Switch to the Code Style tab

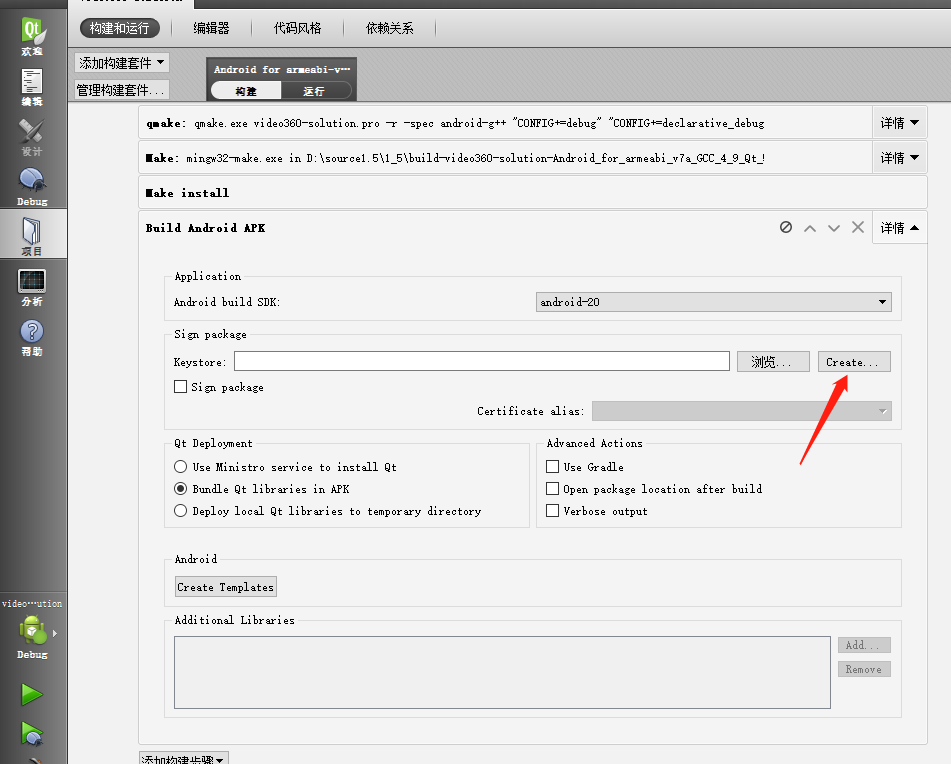[x=297, y=28]
